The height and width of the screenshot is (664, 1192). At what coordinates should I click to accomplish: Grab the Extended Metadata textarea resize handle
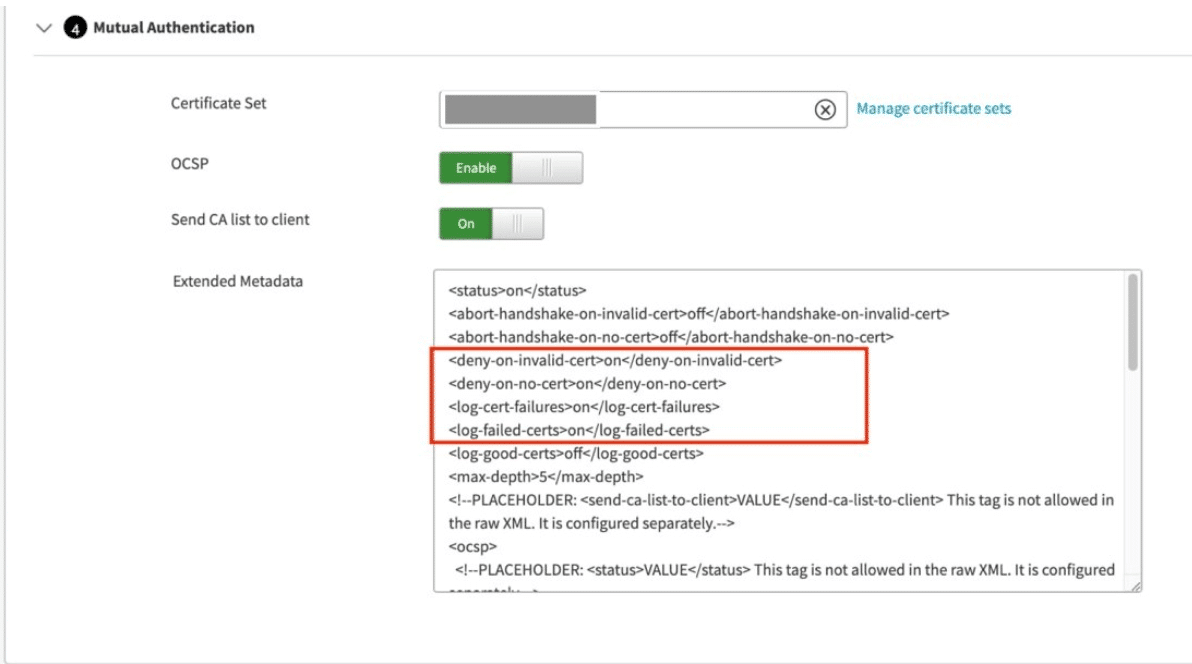pyautogui.click(x=1135, y=587)
